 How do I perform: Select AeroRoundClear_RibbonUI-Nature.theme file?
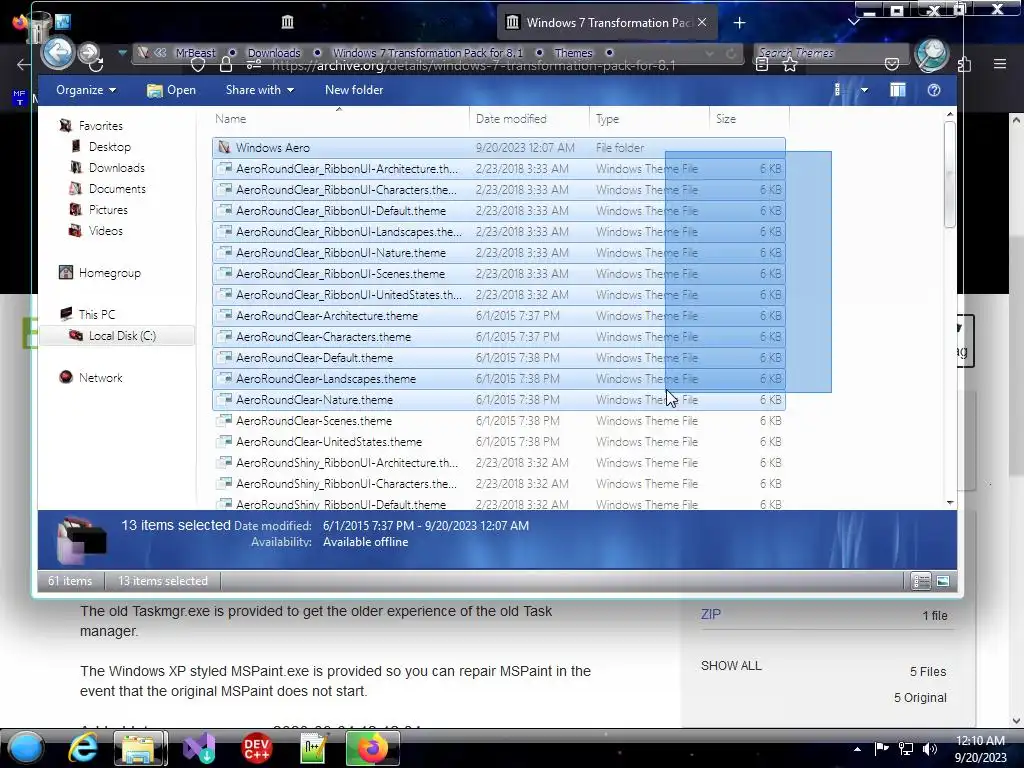[498, 253]
